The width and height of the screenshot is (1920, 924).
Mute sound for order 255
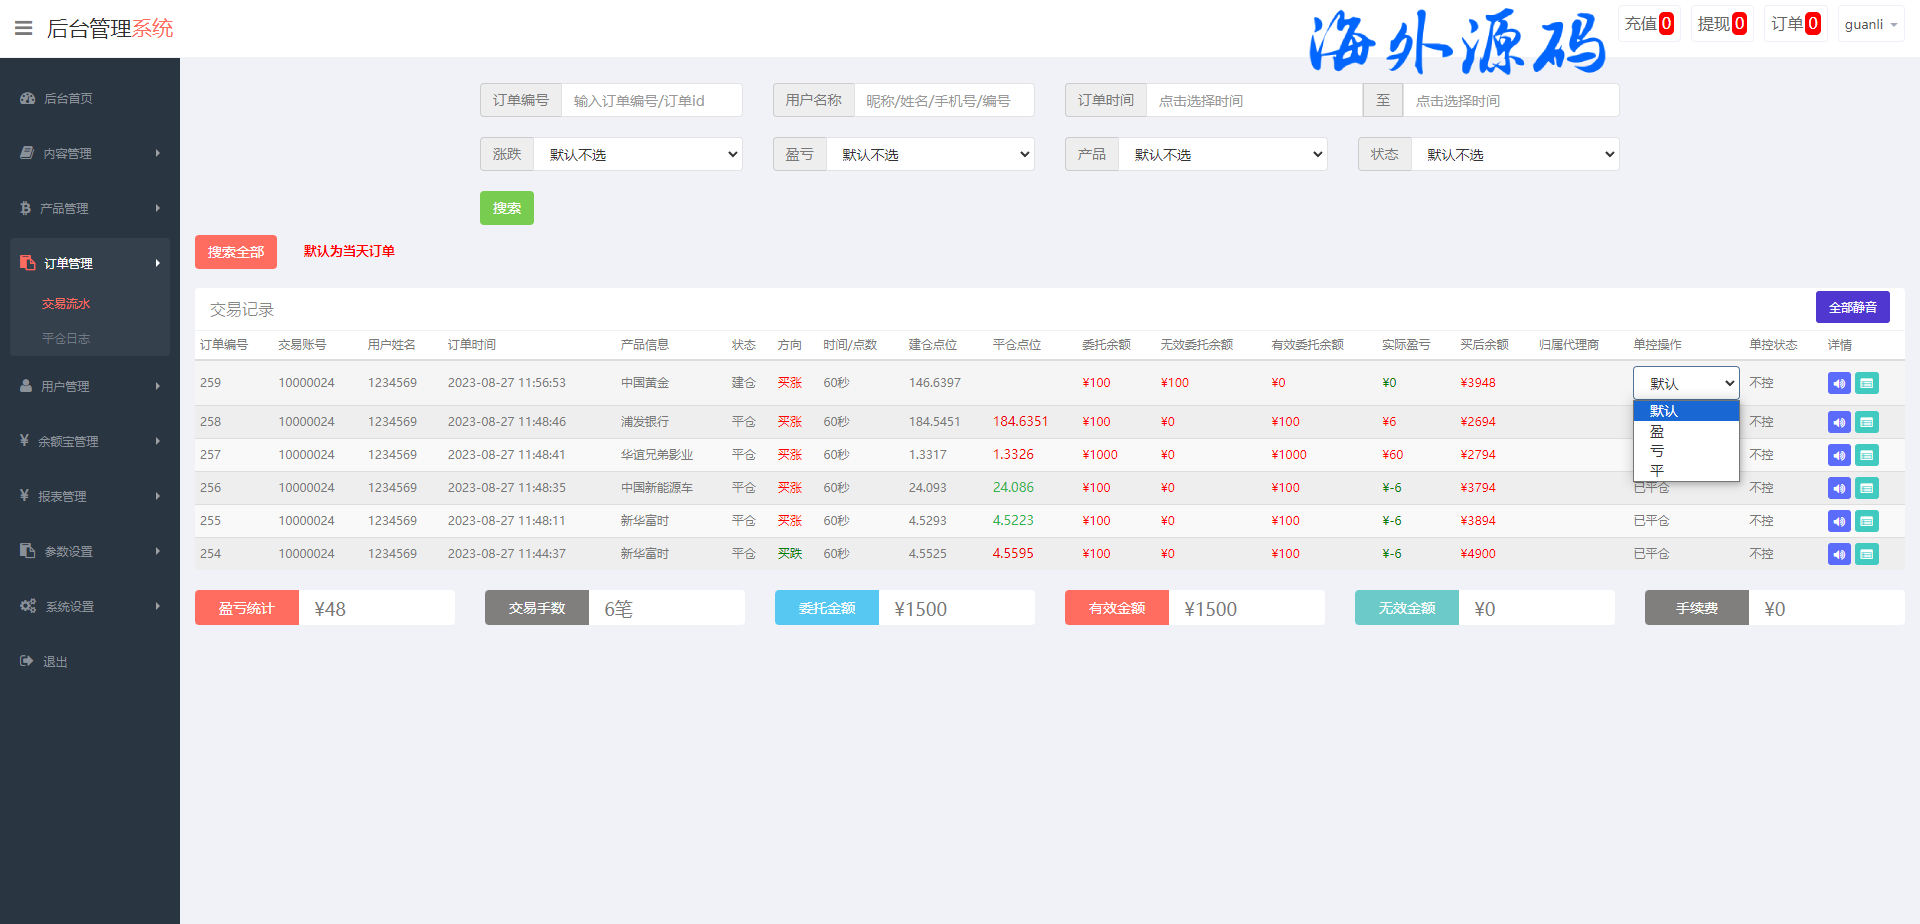click(1839, 521)
